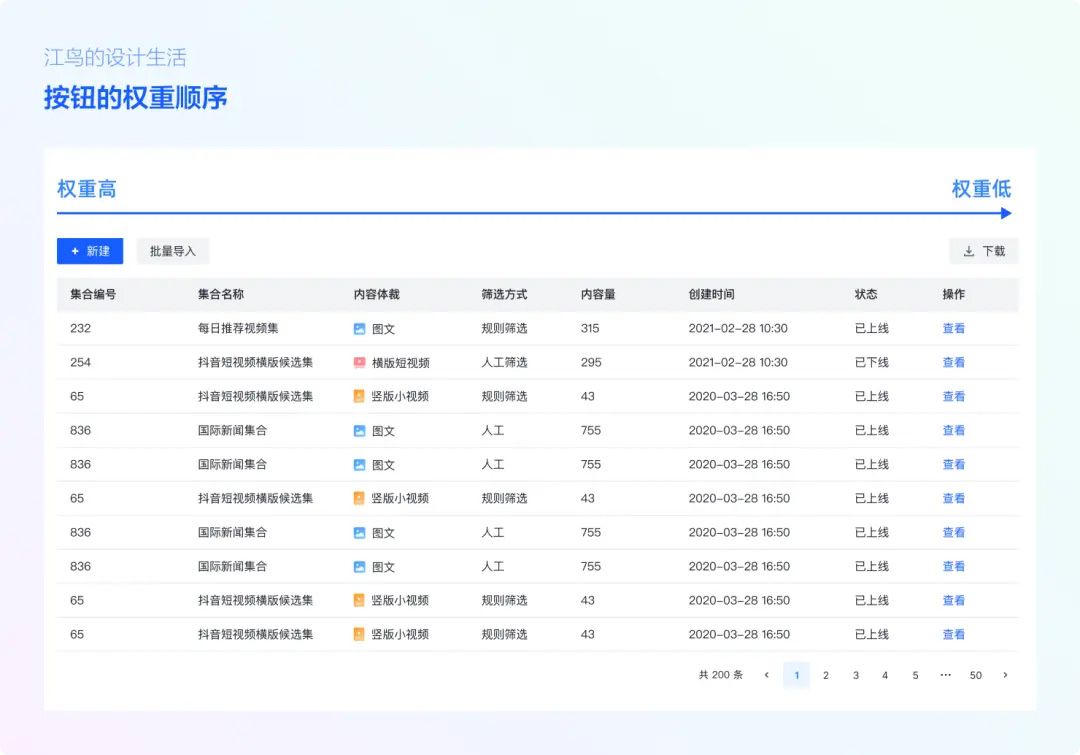Image resolution: width=1080 pixels, height=755 pixels.
Task: Click the 集合编号 column header
Action: tap(93, 294)
